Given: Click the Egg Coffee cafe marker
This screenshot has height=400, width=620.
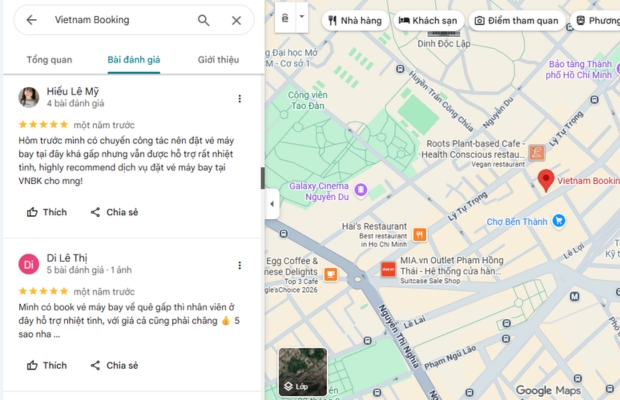Looking at the screenshot, I should (331, 274).
